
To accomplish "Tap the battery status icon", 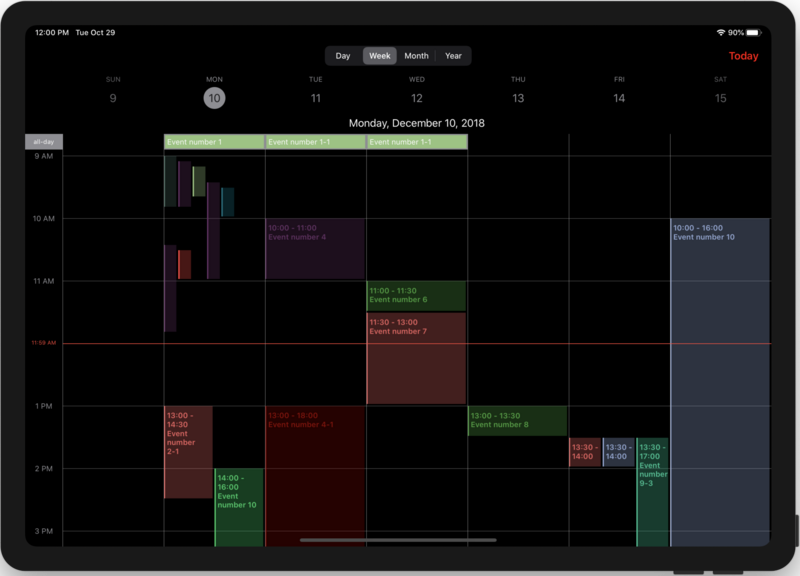I will point(754,33).
